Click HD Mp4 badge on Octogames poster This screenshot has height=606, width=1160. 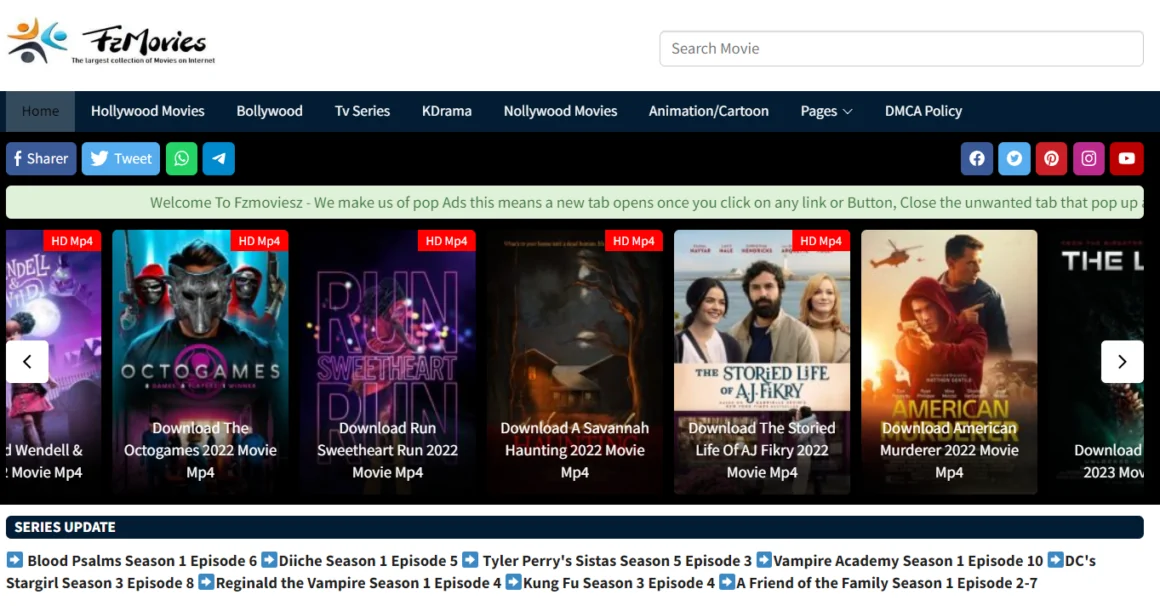(x=259, y=241)
